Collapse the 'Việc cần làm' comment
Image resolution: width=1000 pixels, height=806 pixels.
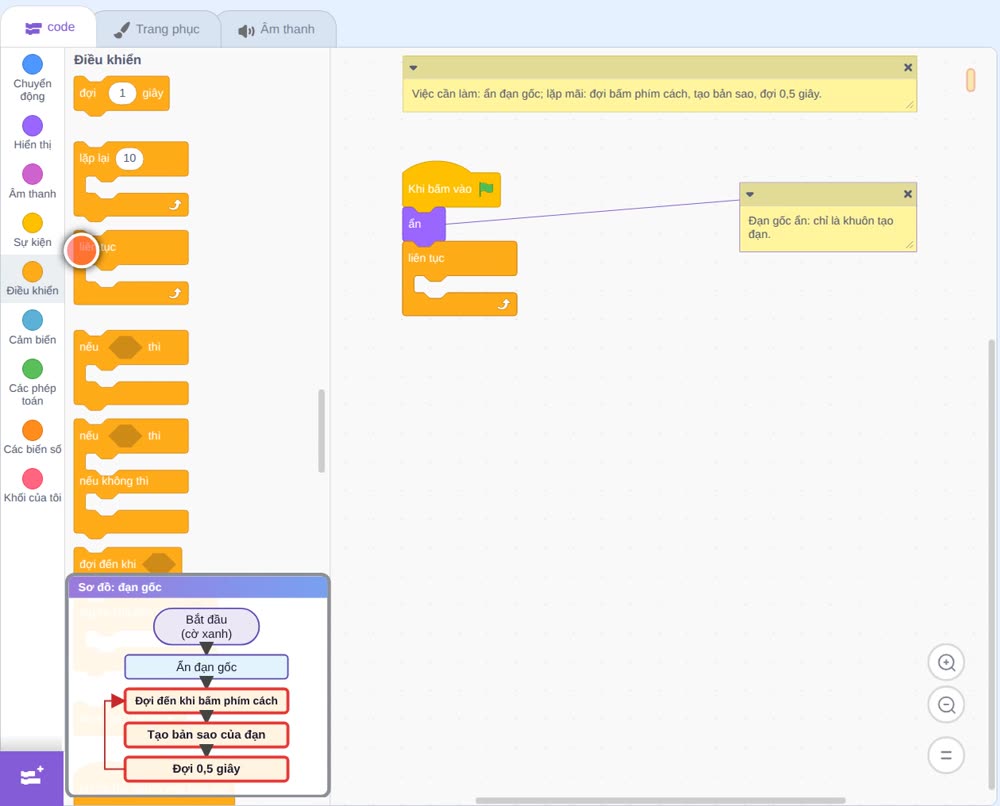[x=413, y=68]
